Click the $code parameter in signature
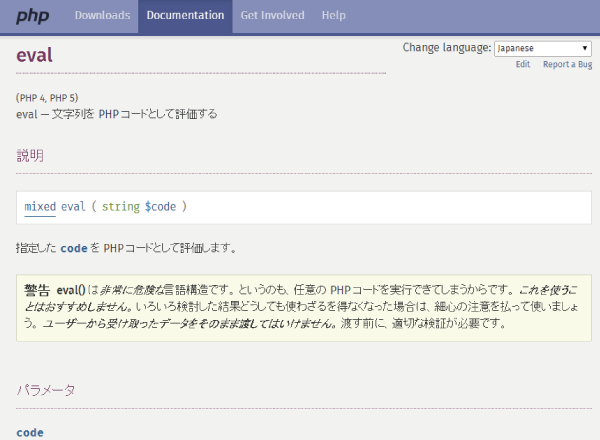The width and height of the screenshot is (600, 440). [160, 207]
